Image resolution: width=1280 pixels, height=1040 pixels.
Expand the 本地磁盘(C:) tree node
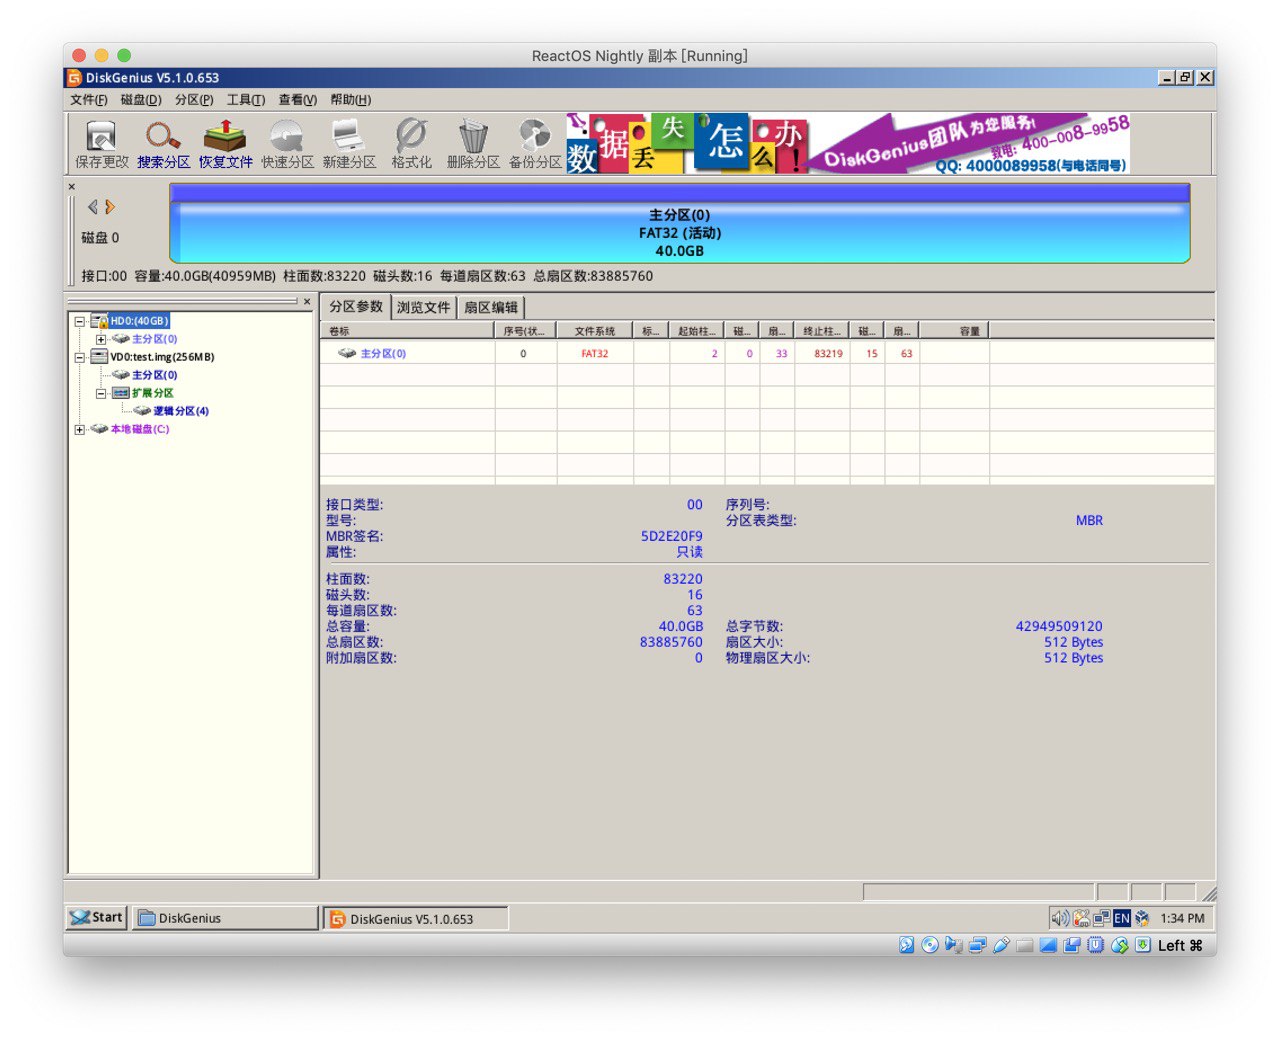coord(79,429)
